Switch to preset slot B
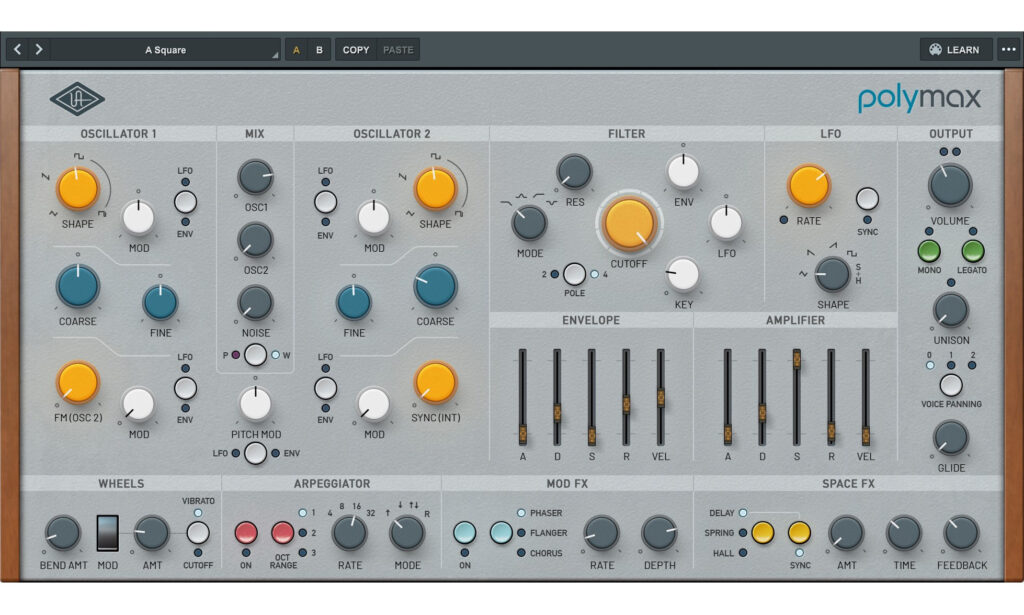Viewport: 1024px width, 615px height. point(318,48)
